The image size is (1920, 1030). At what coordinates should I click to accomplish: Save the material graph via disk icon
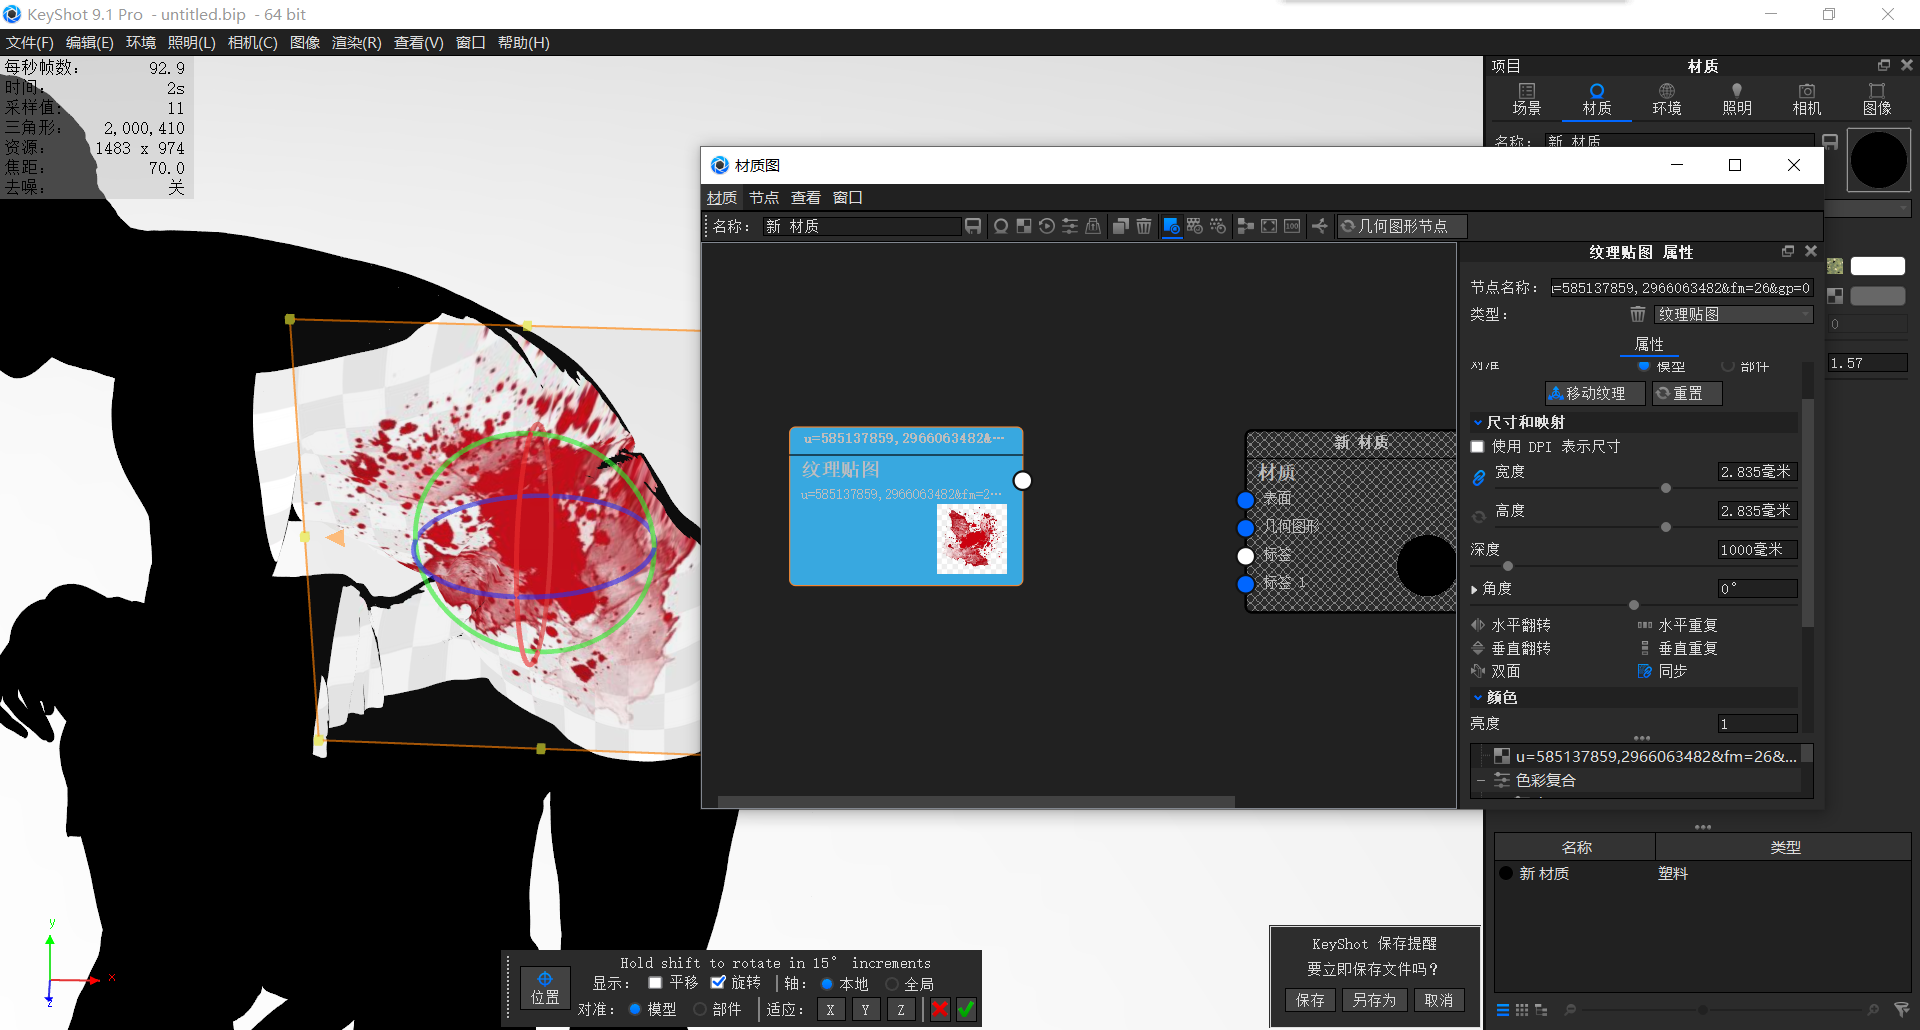point(973,226)
